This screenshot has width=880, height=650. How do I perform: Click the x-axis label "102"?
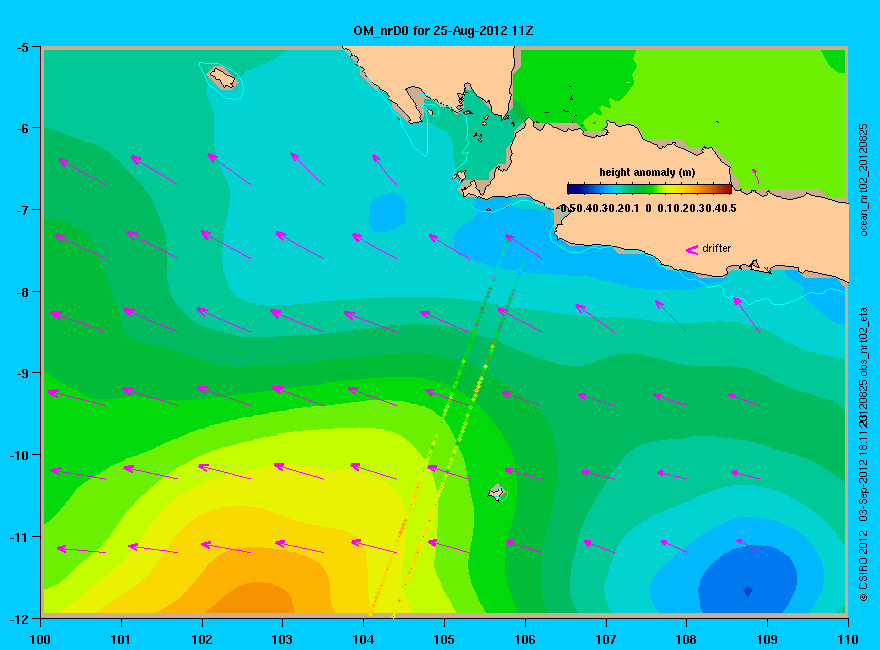click(x=202, y=639)
